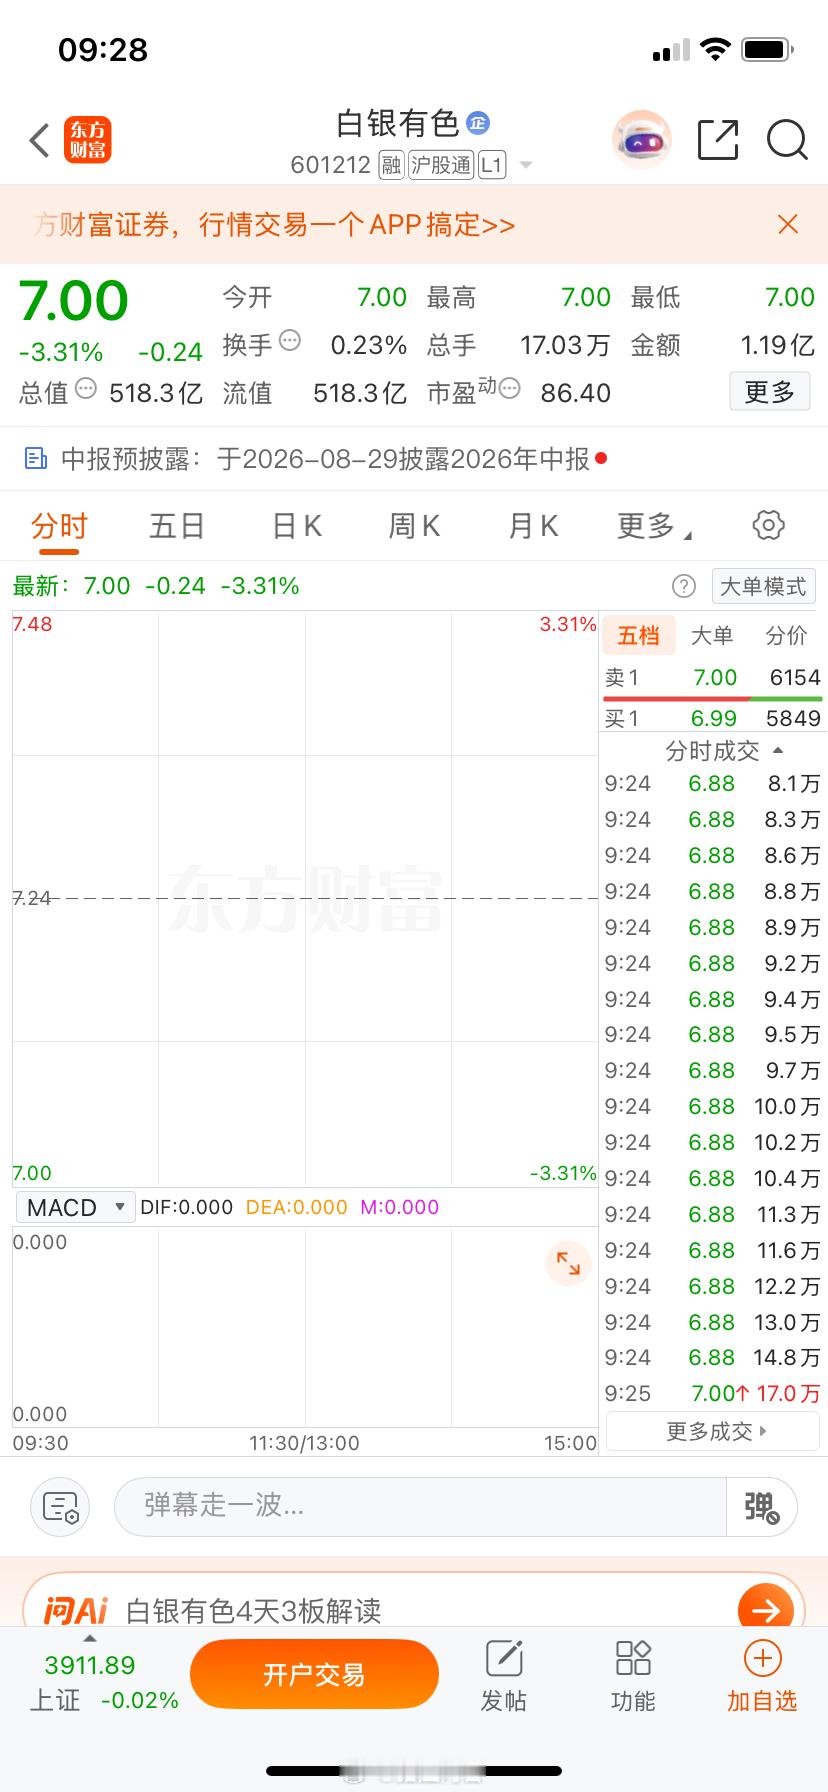
Task: Switch to the 周K tab
Action: click(414, 526)
